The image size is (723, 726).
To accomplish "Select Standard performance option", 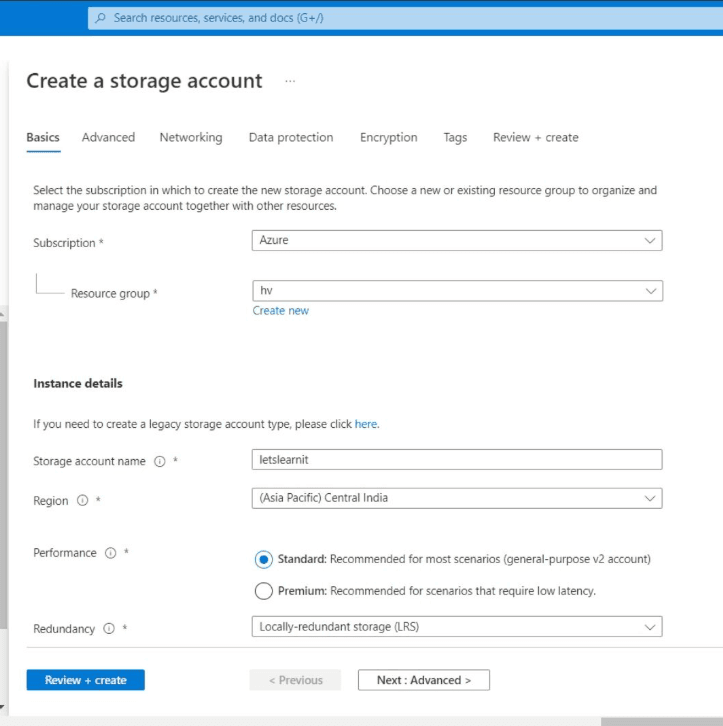I will [x=263, y=559].
